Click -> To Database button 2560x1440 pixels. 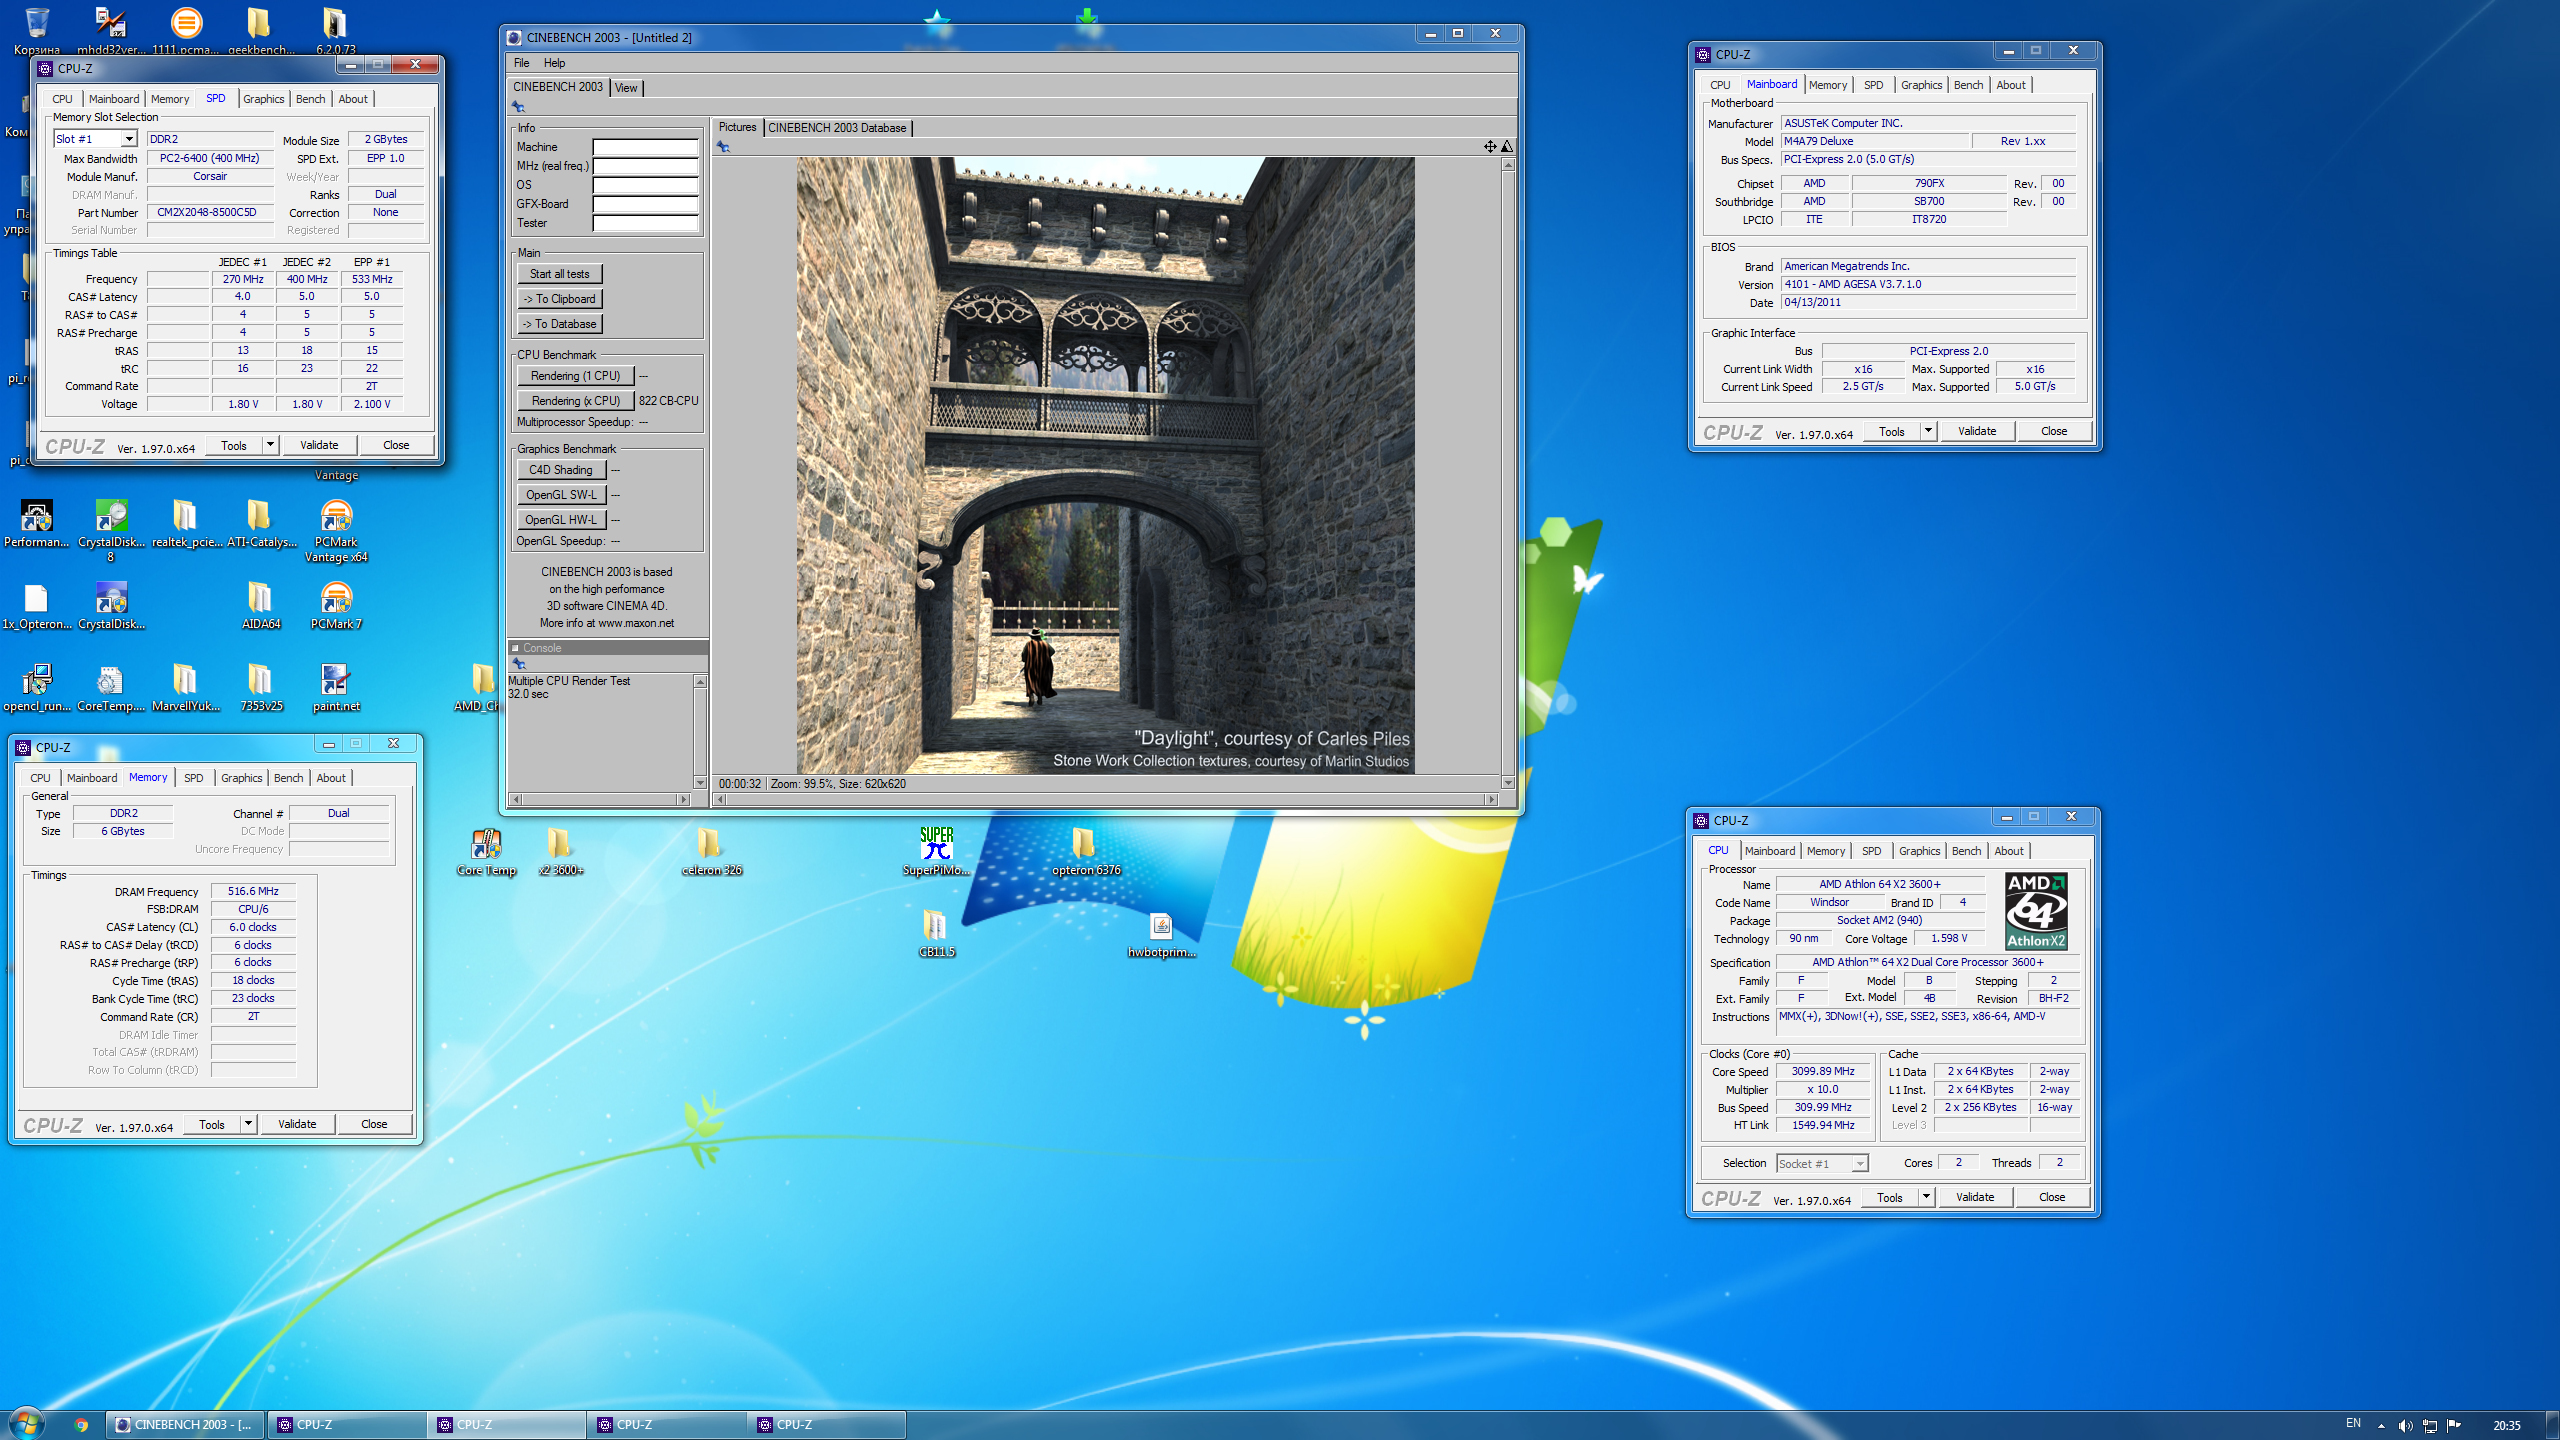560,324
